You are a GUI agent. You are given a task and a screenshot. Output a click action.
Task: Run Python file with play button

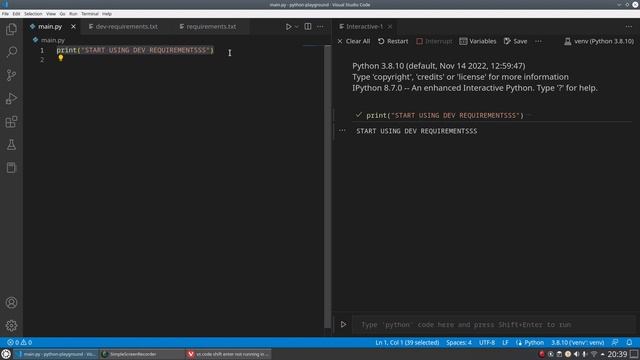pyautogui.click(x=288, y=27)
